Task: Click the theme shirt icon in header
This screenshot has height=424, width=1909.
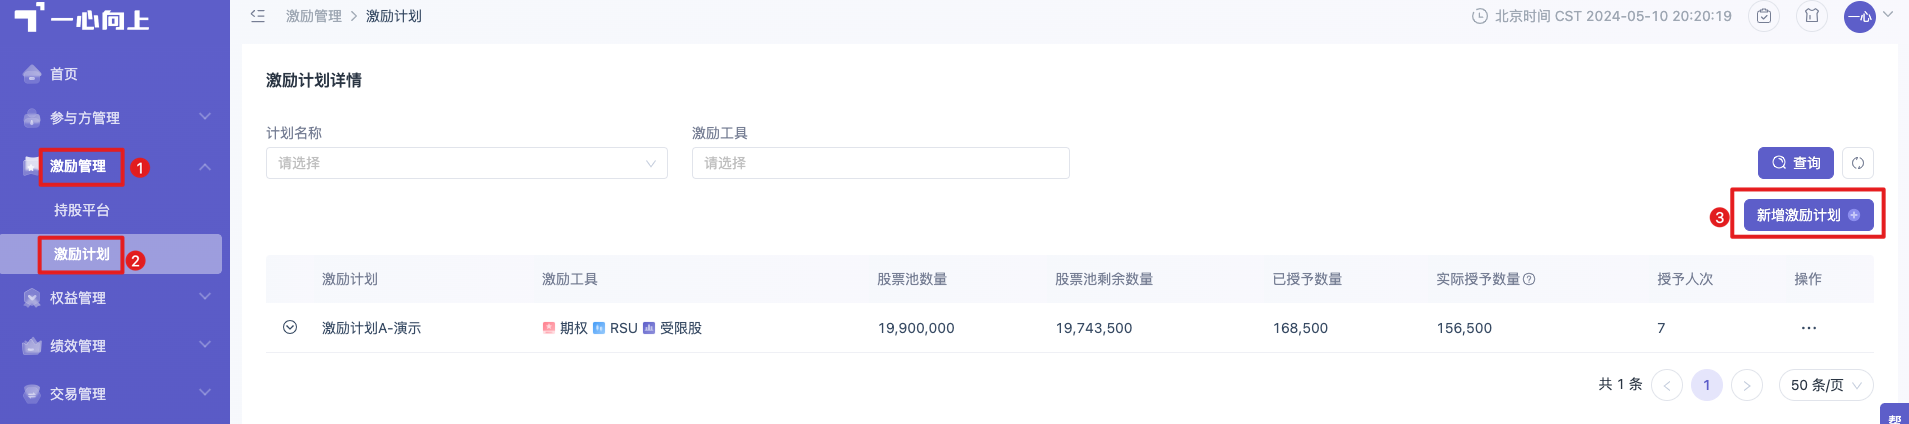Action: pos(1812,16)
